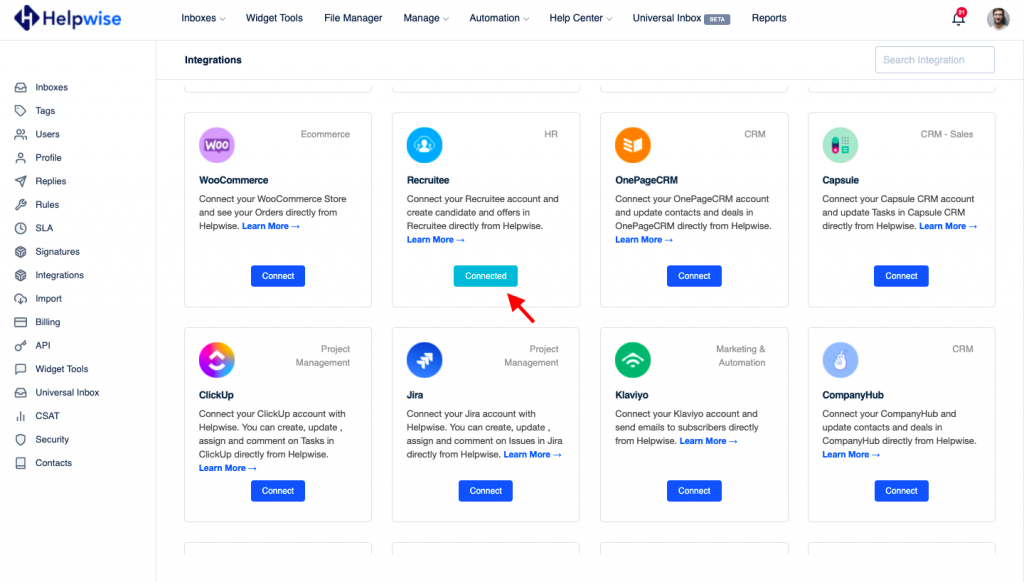This screenshot has height=582, width=1024.
Task: Click the ClickUp integration icon
Action: tap(217, 360)
